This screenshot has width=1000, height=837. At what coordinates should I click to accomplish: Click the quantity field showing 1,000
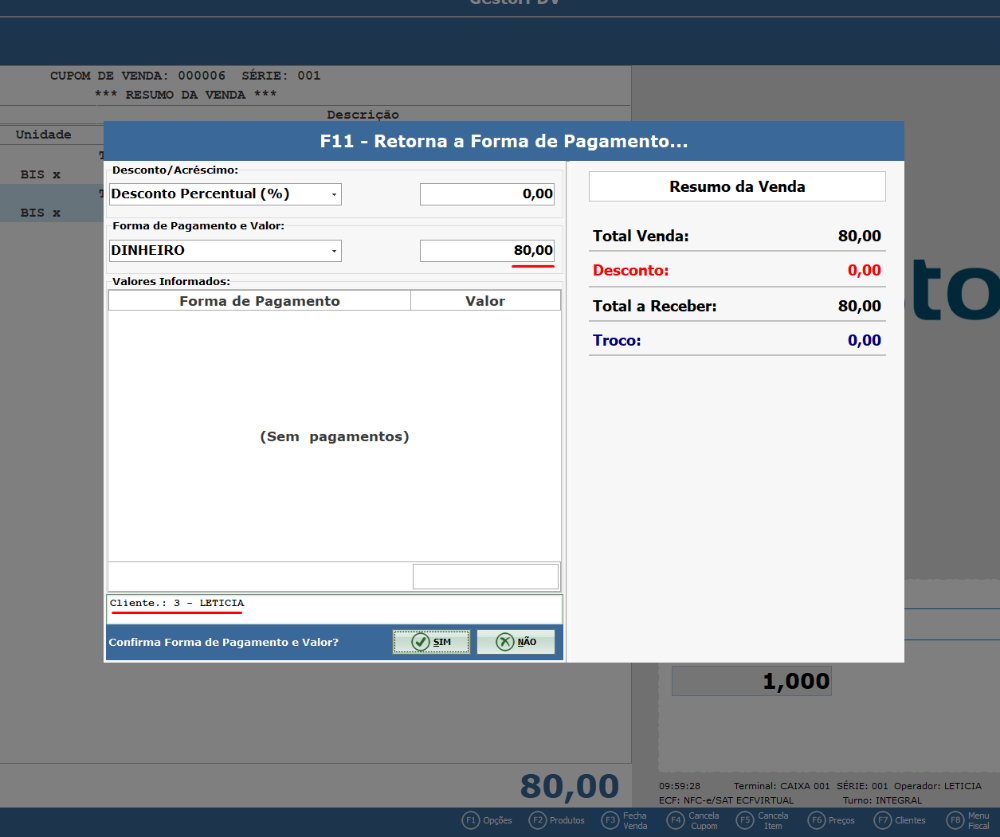(752, 681)
